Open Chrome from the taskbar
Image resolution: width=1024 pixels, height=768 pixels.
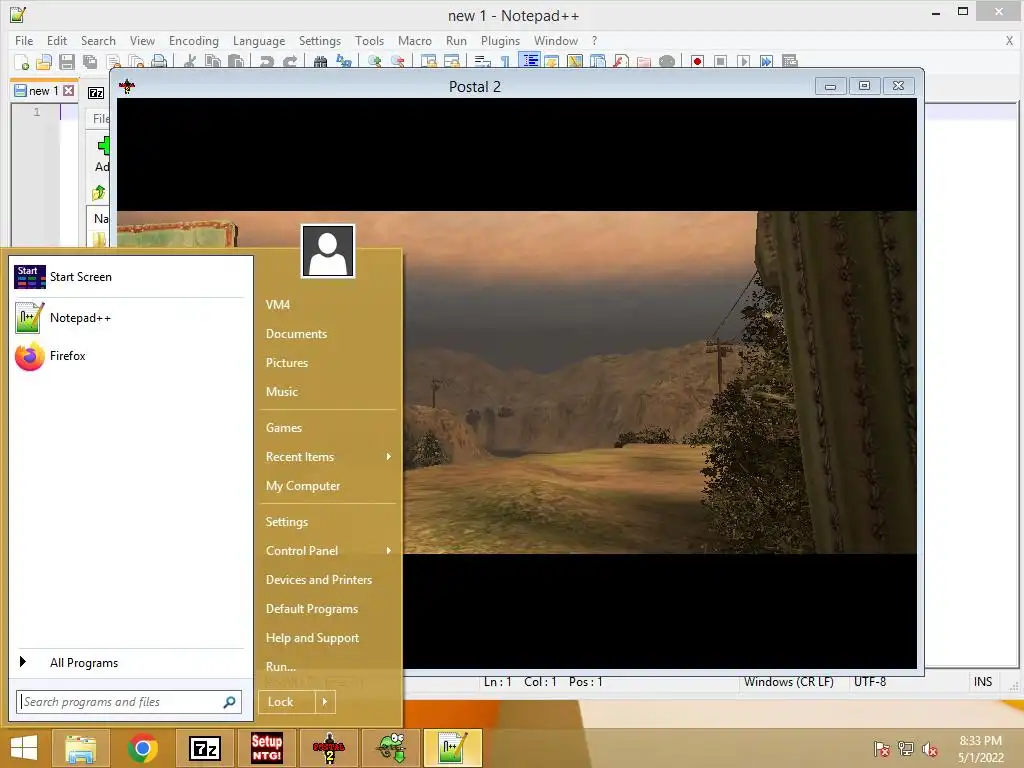point(143,748)
